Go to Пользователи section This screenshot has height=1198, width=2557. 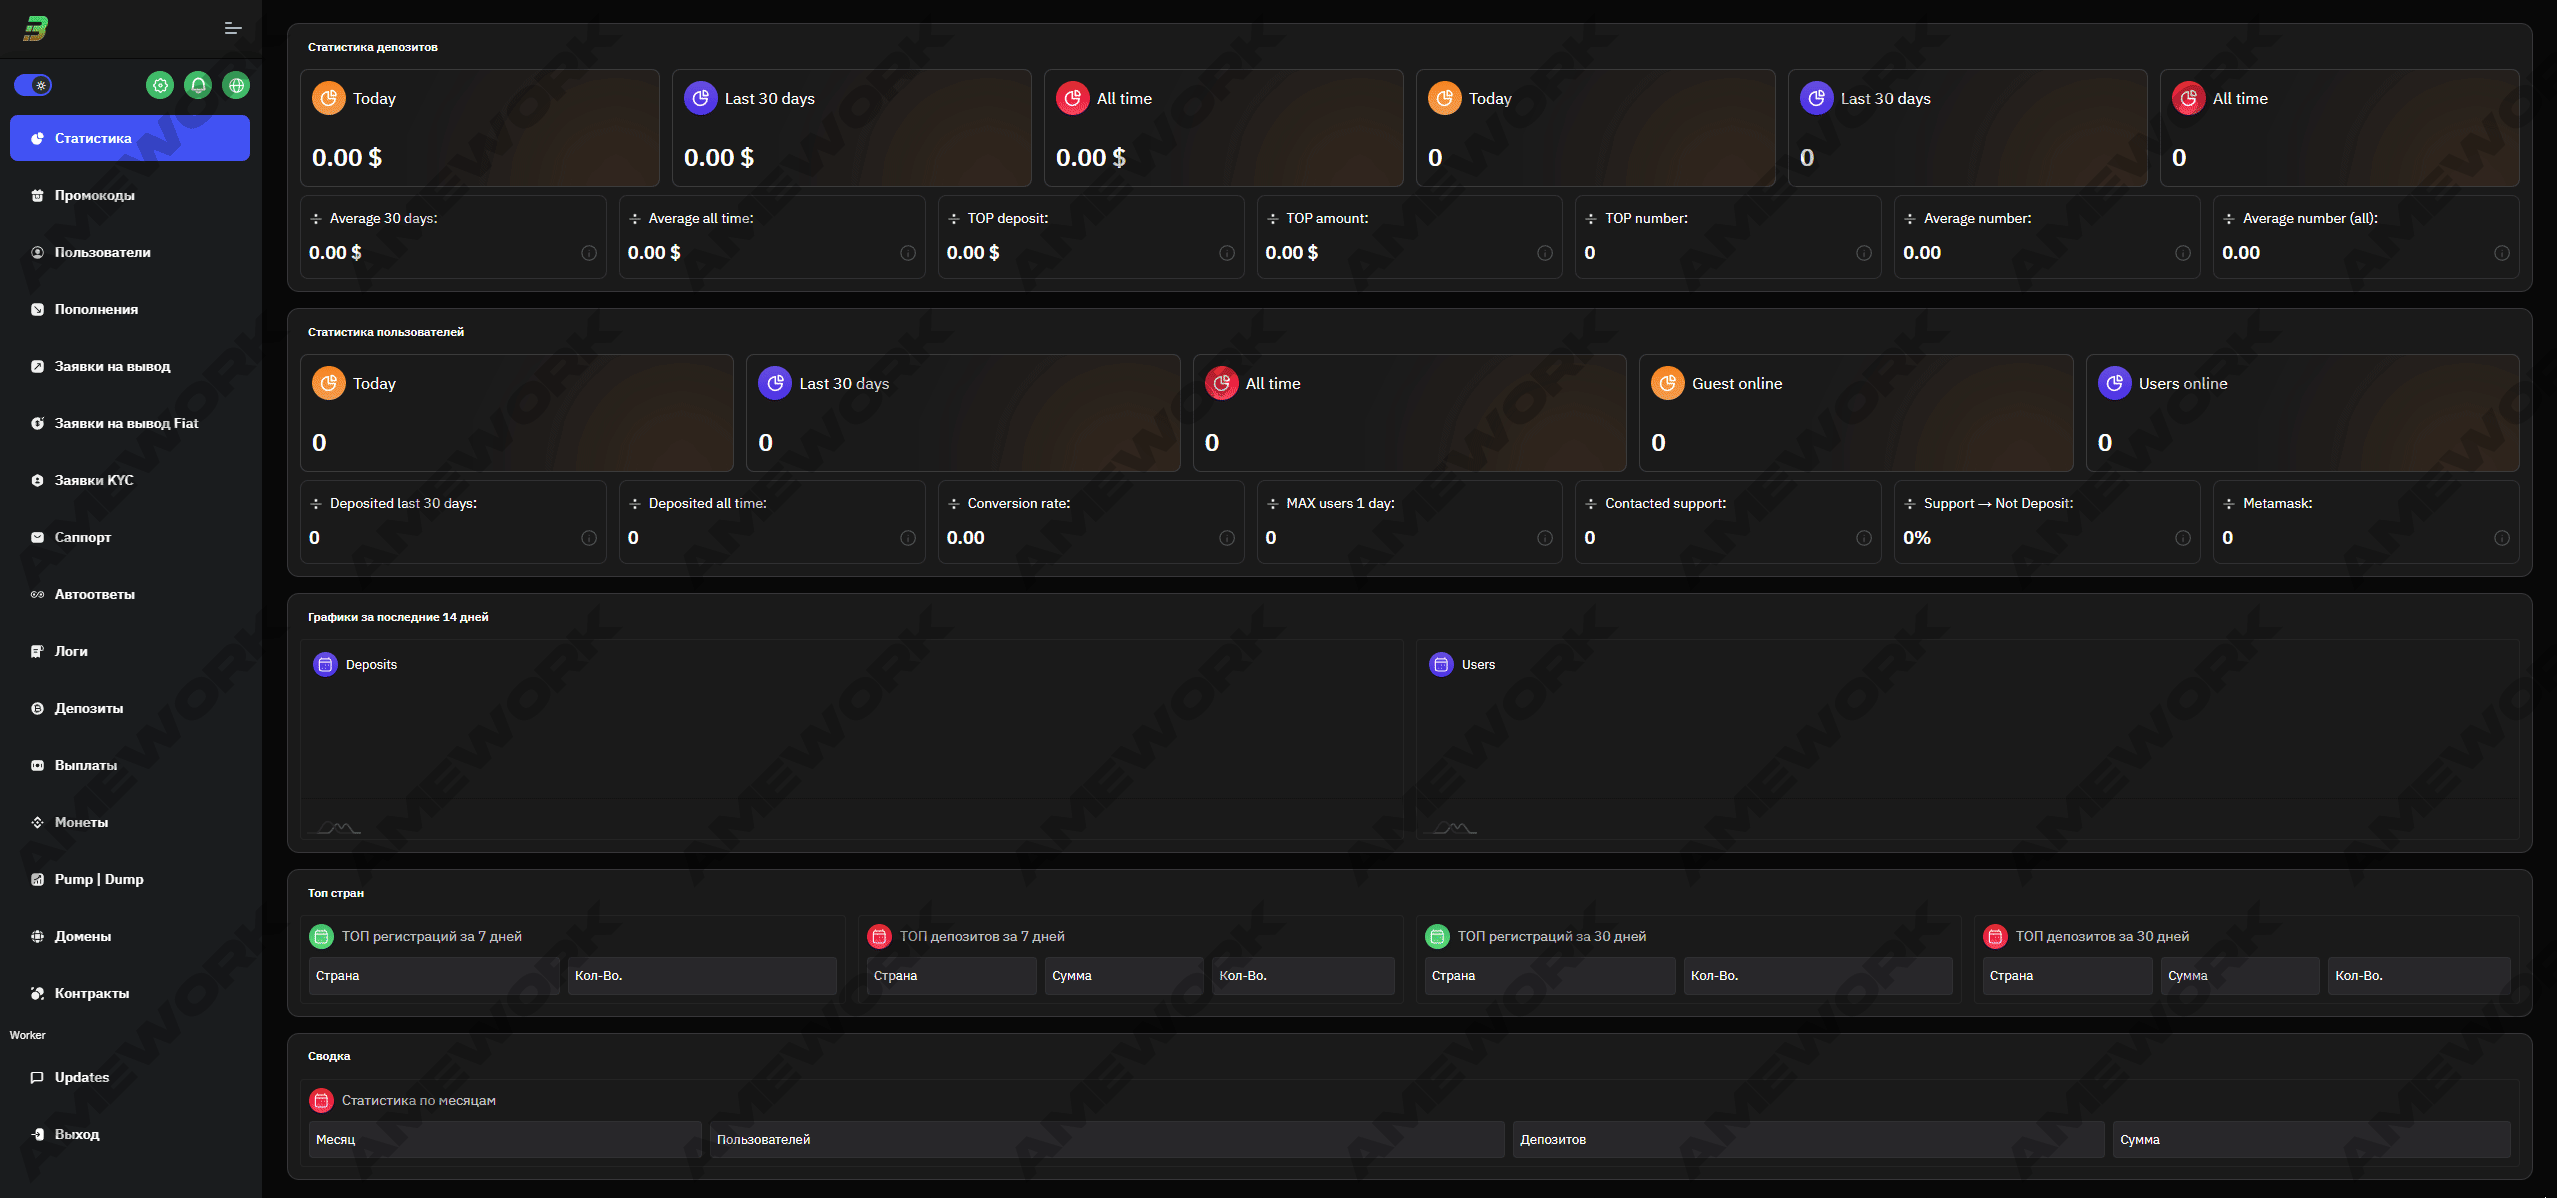pyautogui.click(x=102, y=252)
